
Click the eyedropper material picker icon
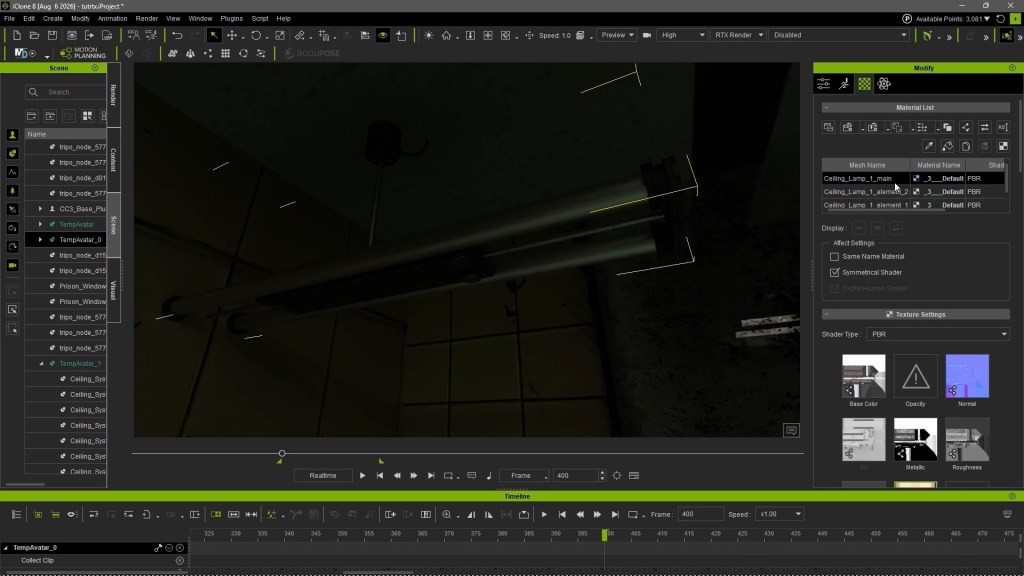tap(929, 146)
